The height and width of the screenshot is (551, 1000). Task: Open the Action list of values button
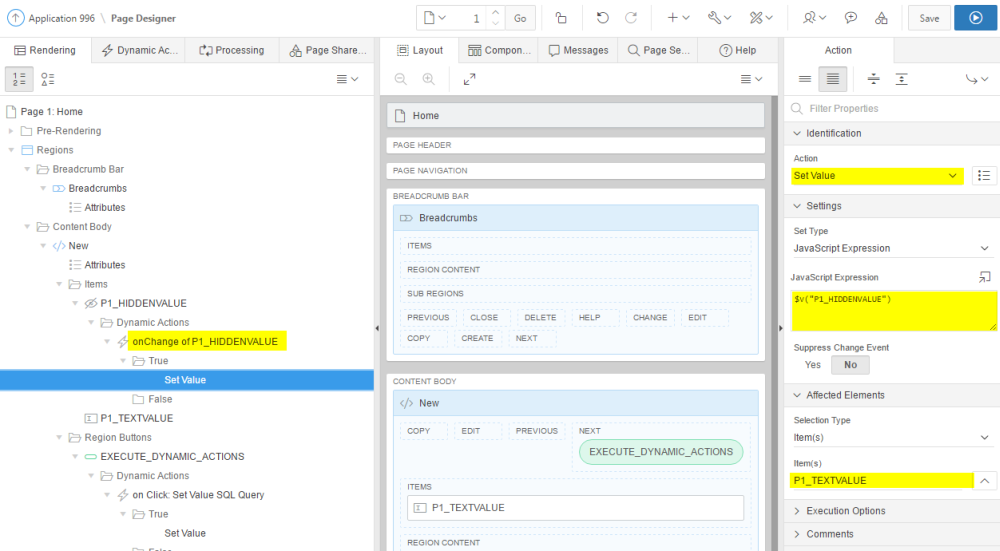click(x=984, y=175)
